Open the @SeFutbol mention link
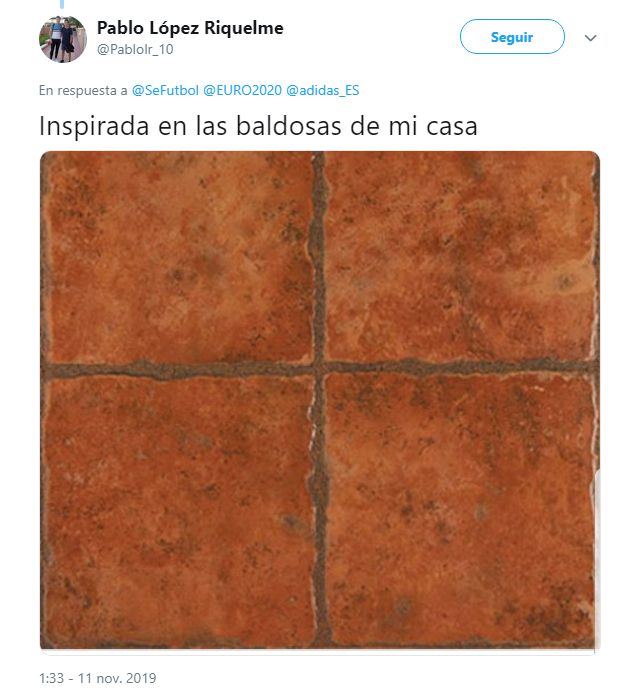 [165, 90]
